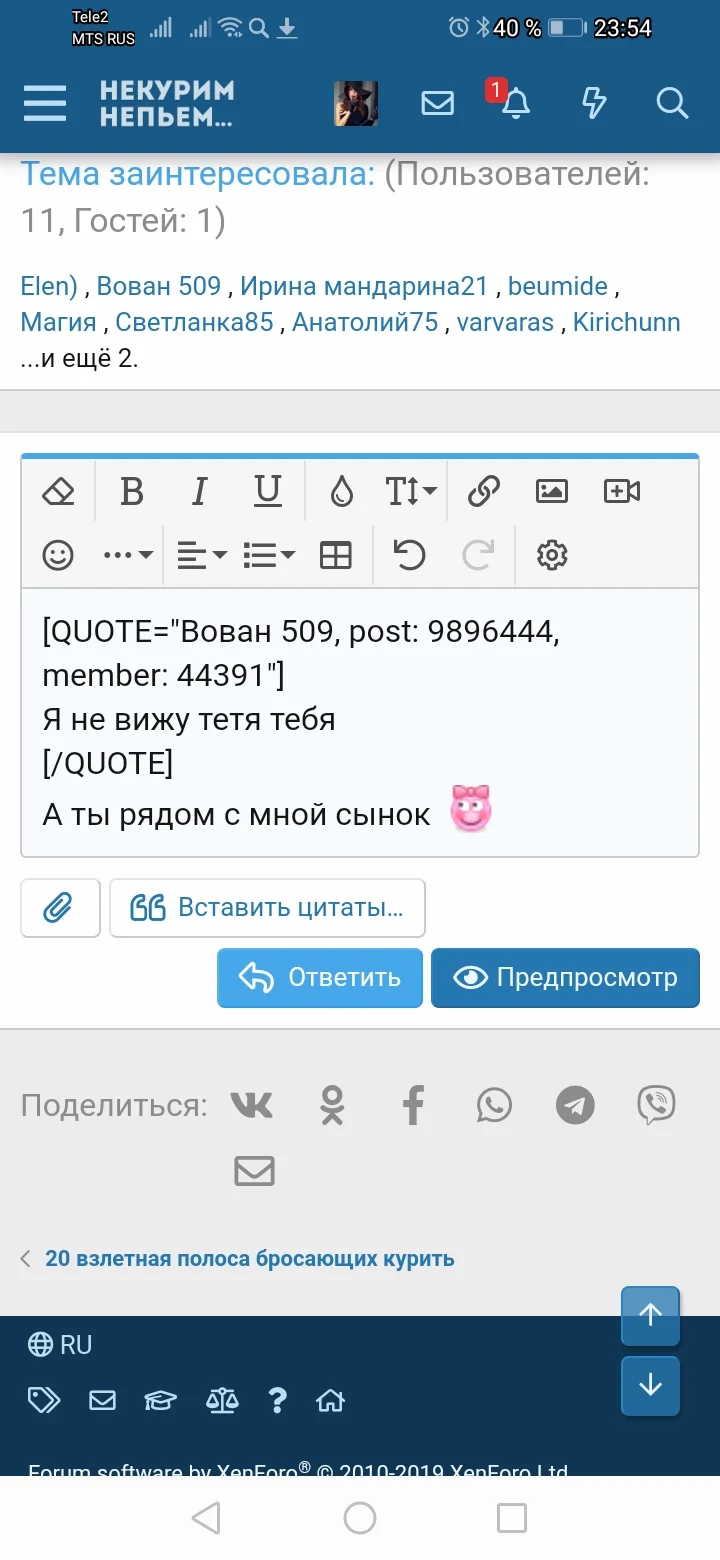Click inside the reply text area
The width and height of the screenshot is (720, 1560).
tap(360, 722)
